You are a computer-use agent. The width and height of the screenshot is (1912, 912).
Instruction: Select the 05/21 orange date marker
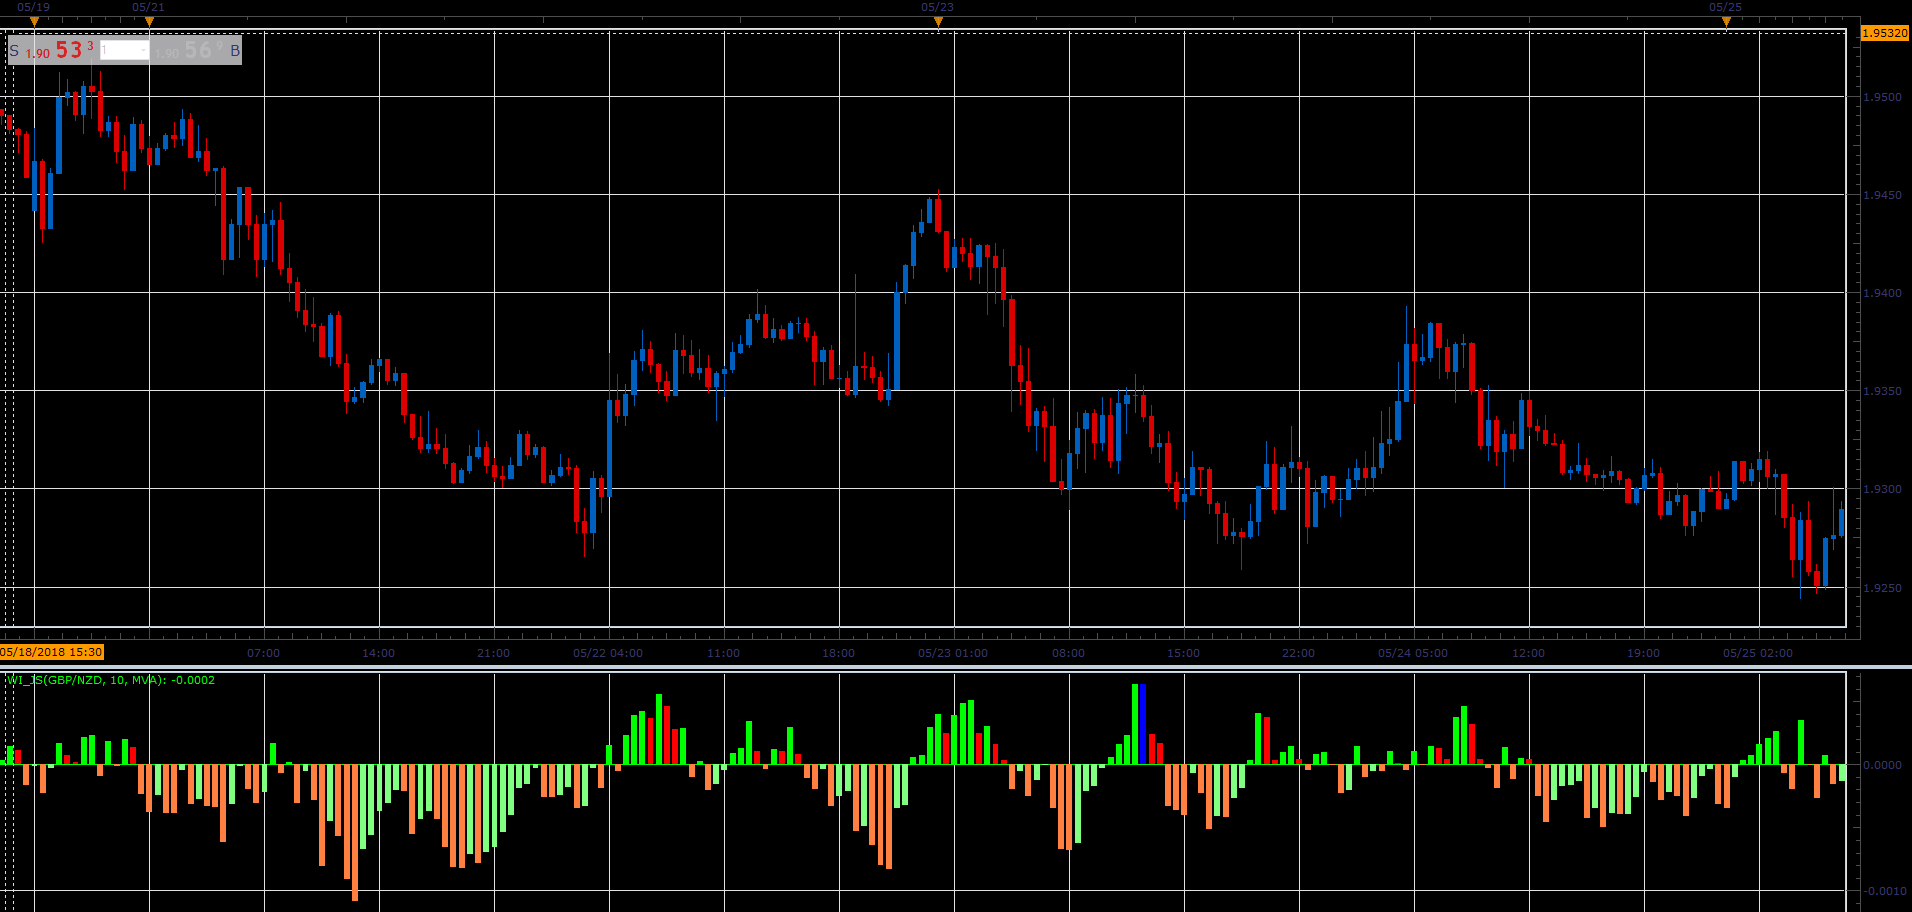click(149, 21)
